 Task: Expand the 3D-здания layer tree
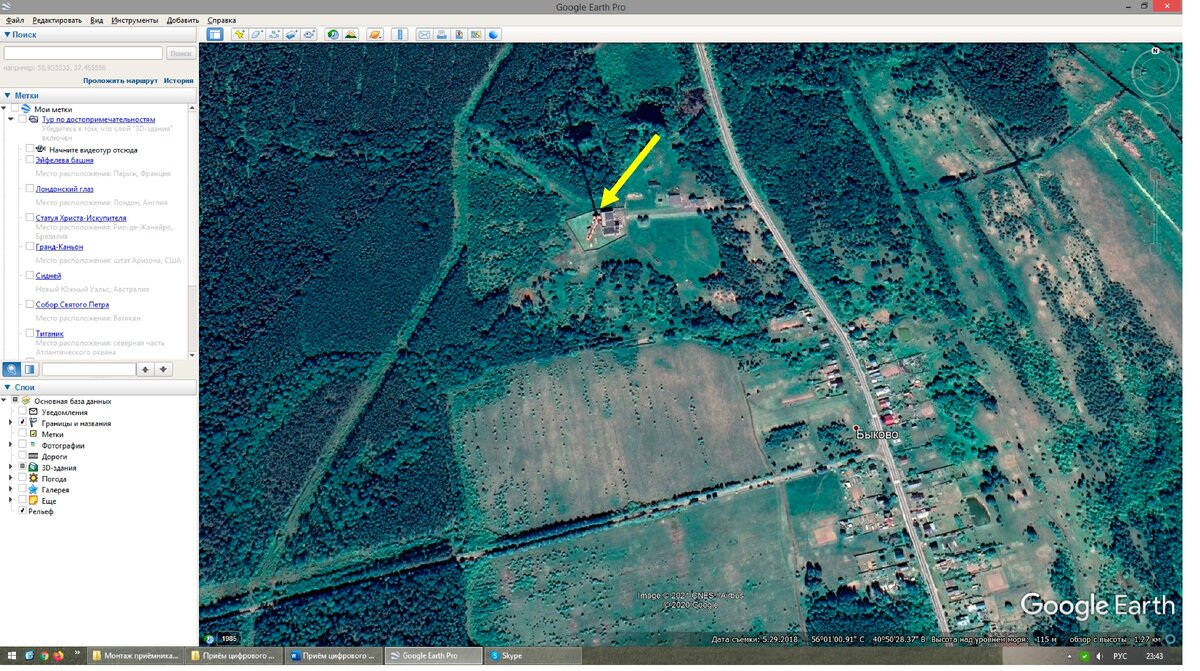pyautogui.click(x=8, y=467)
